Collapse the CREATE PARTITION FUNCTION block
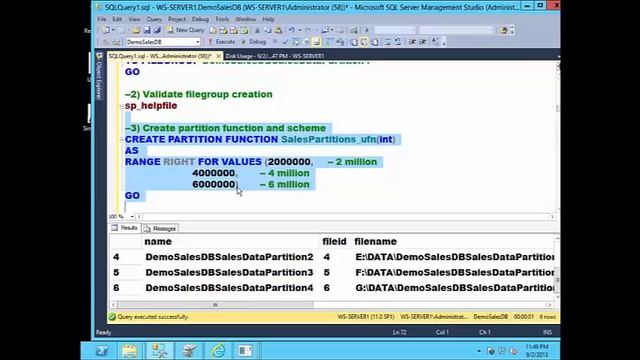The image size is (640, 360). 121,140
